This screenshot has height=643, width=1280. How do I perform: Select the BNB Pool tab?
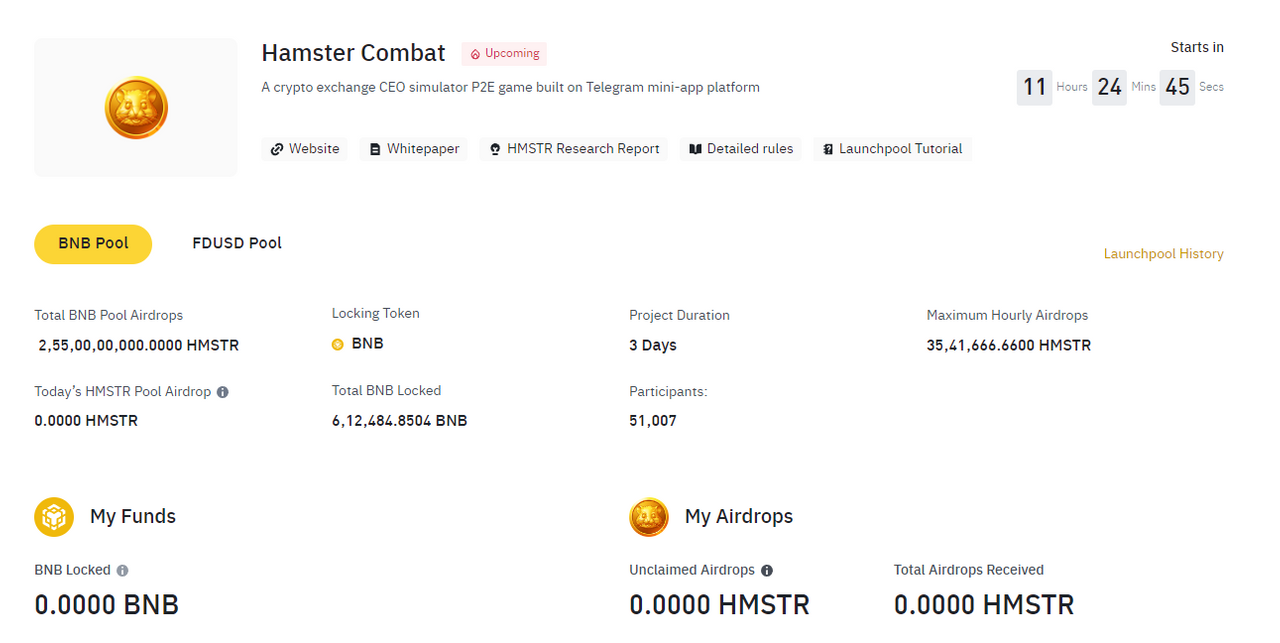pos(93,244)
